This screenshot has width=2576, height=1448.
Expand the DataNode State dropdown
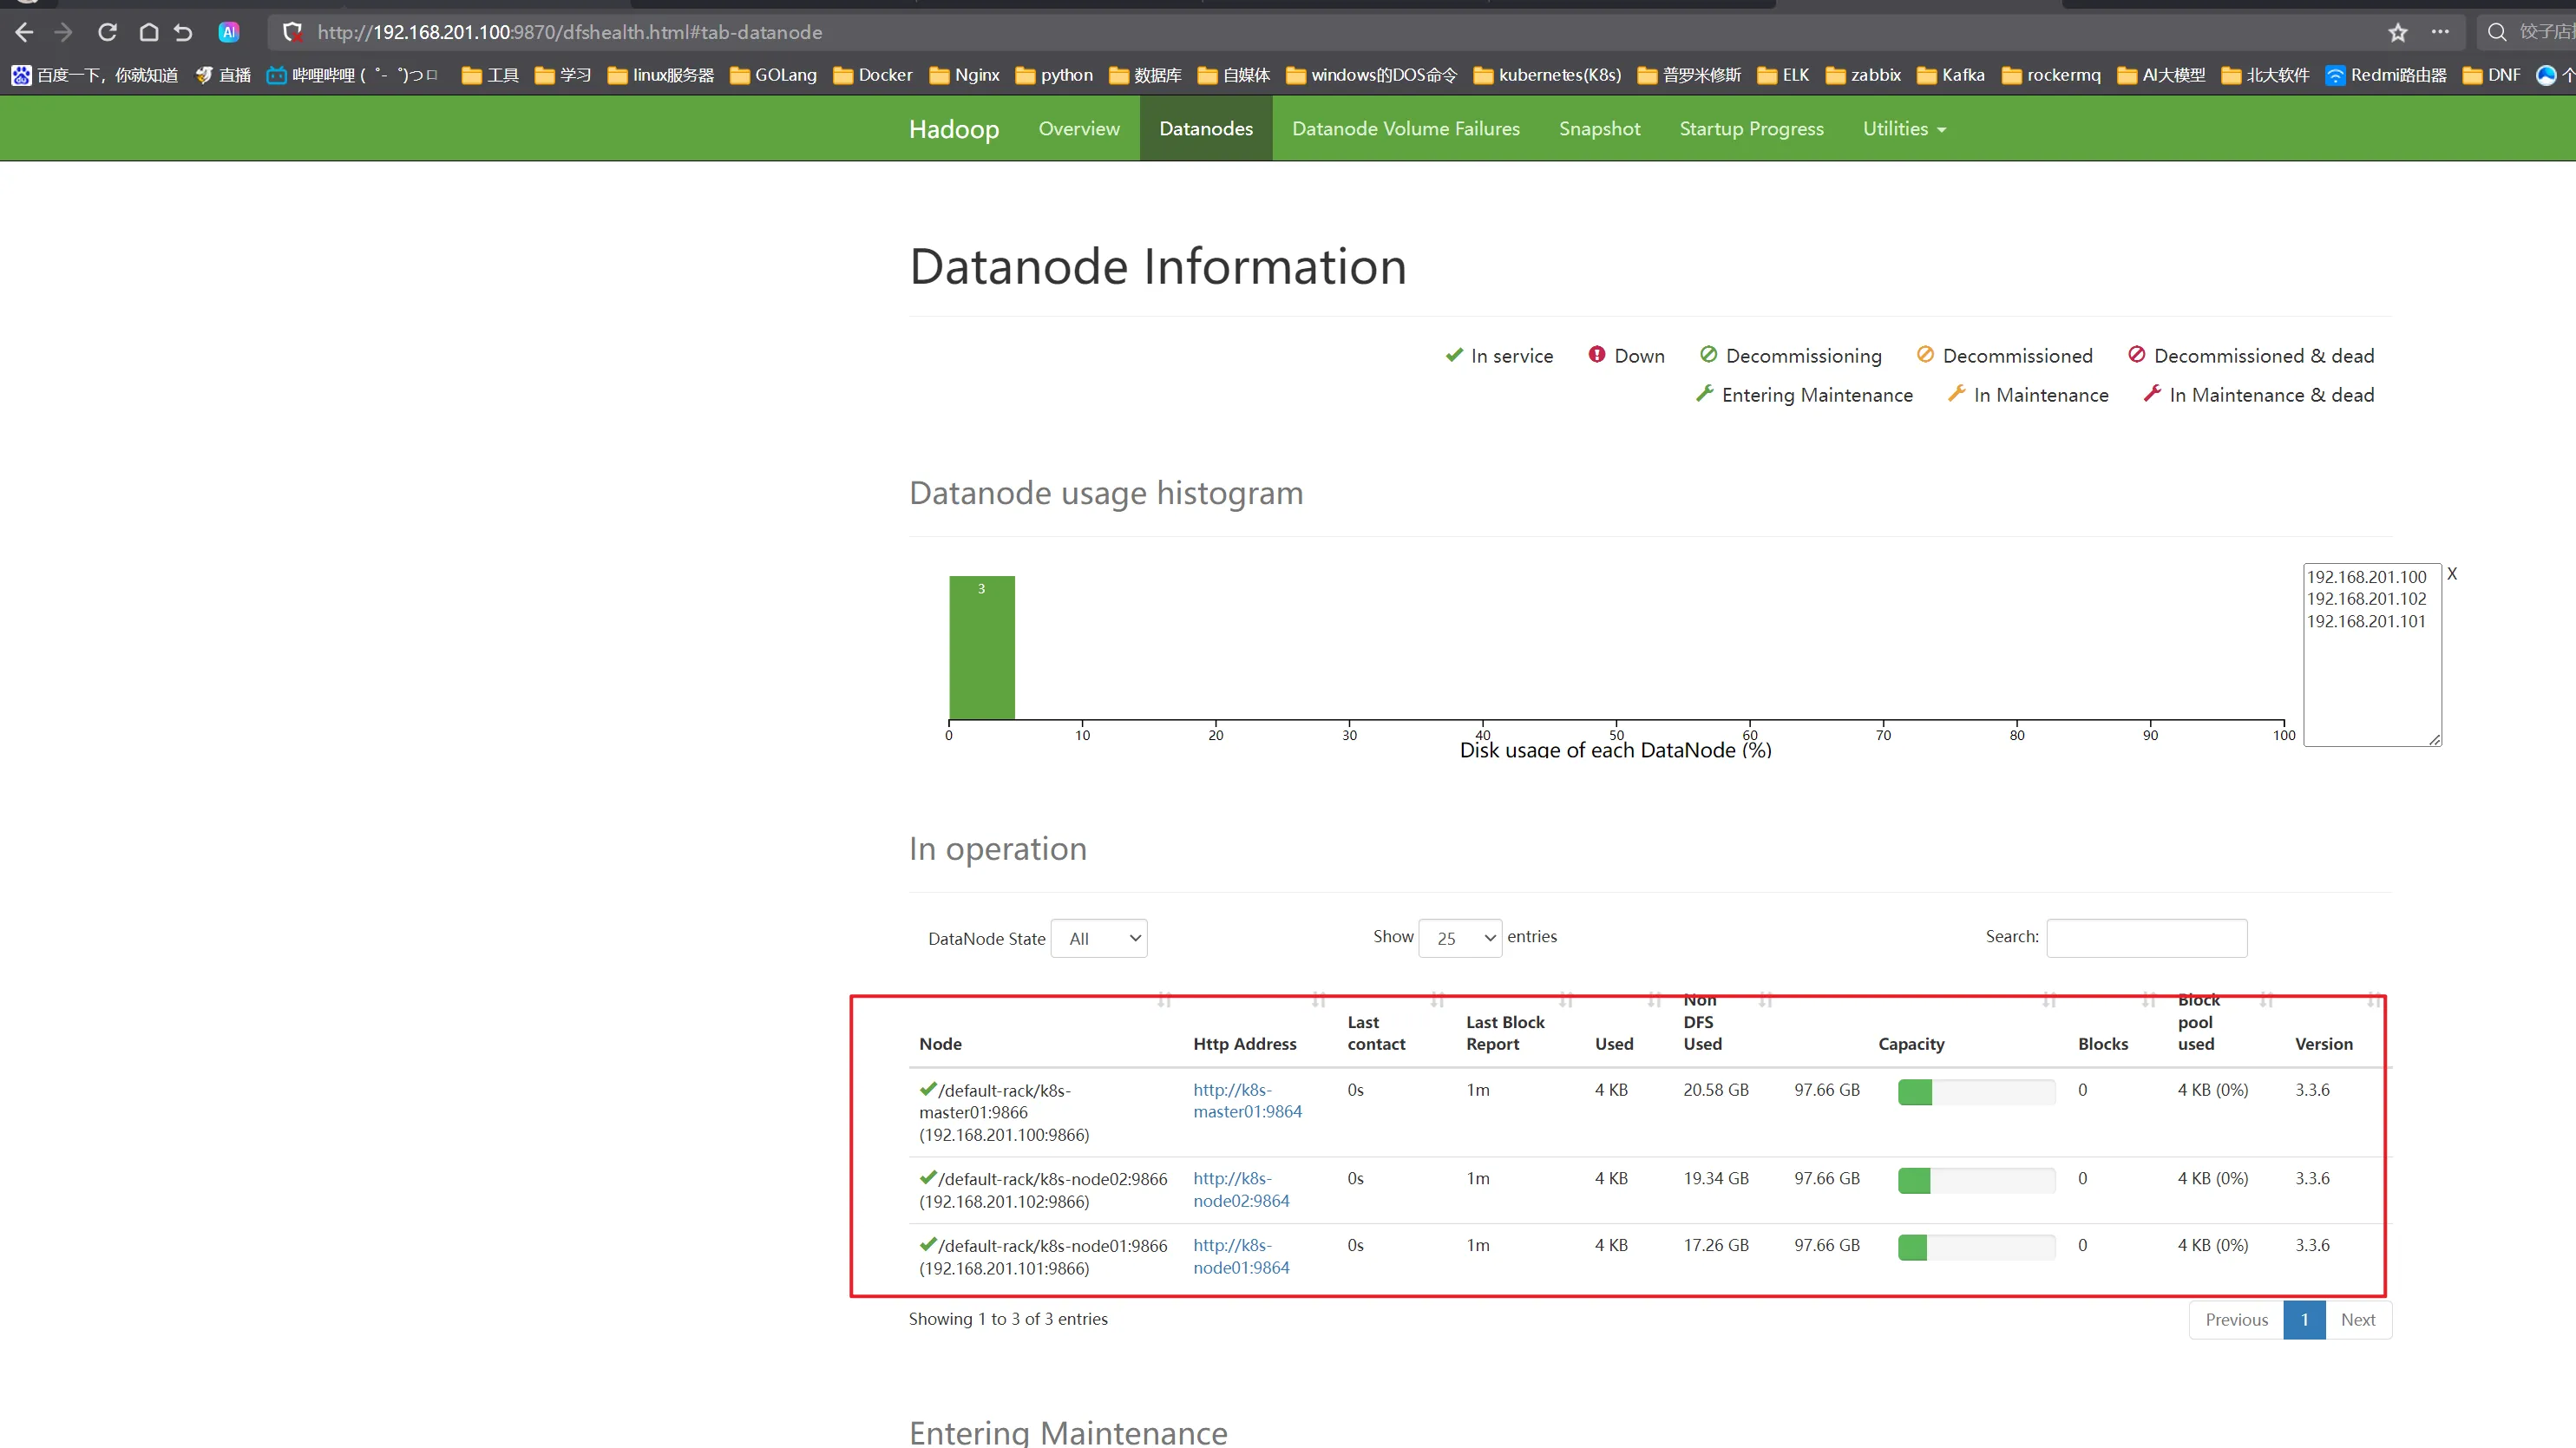pos(1099,938)
